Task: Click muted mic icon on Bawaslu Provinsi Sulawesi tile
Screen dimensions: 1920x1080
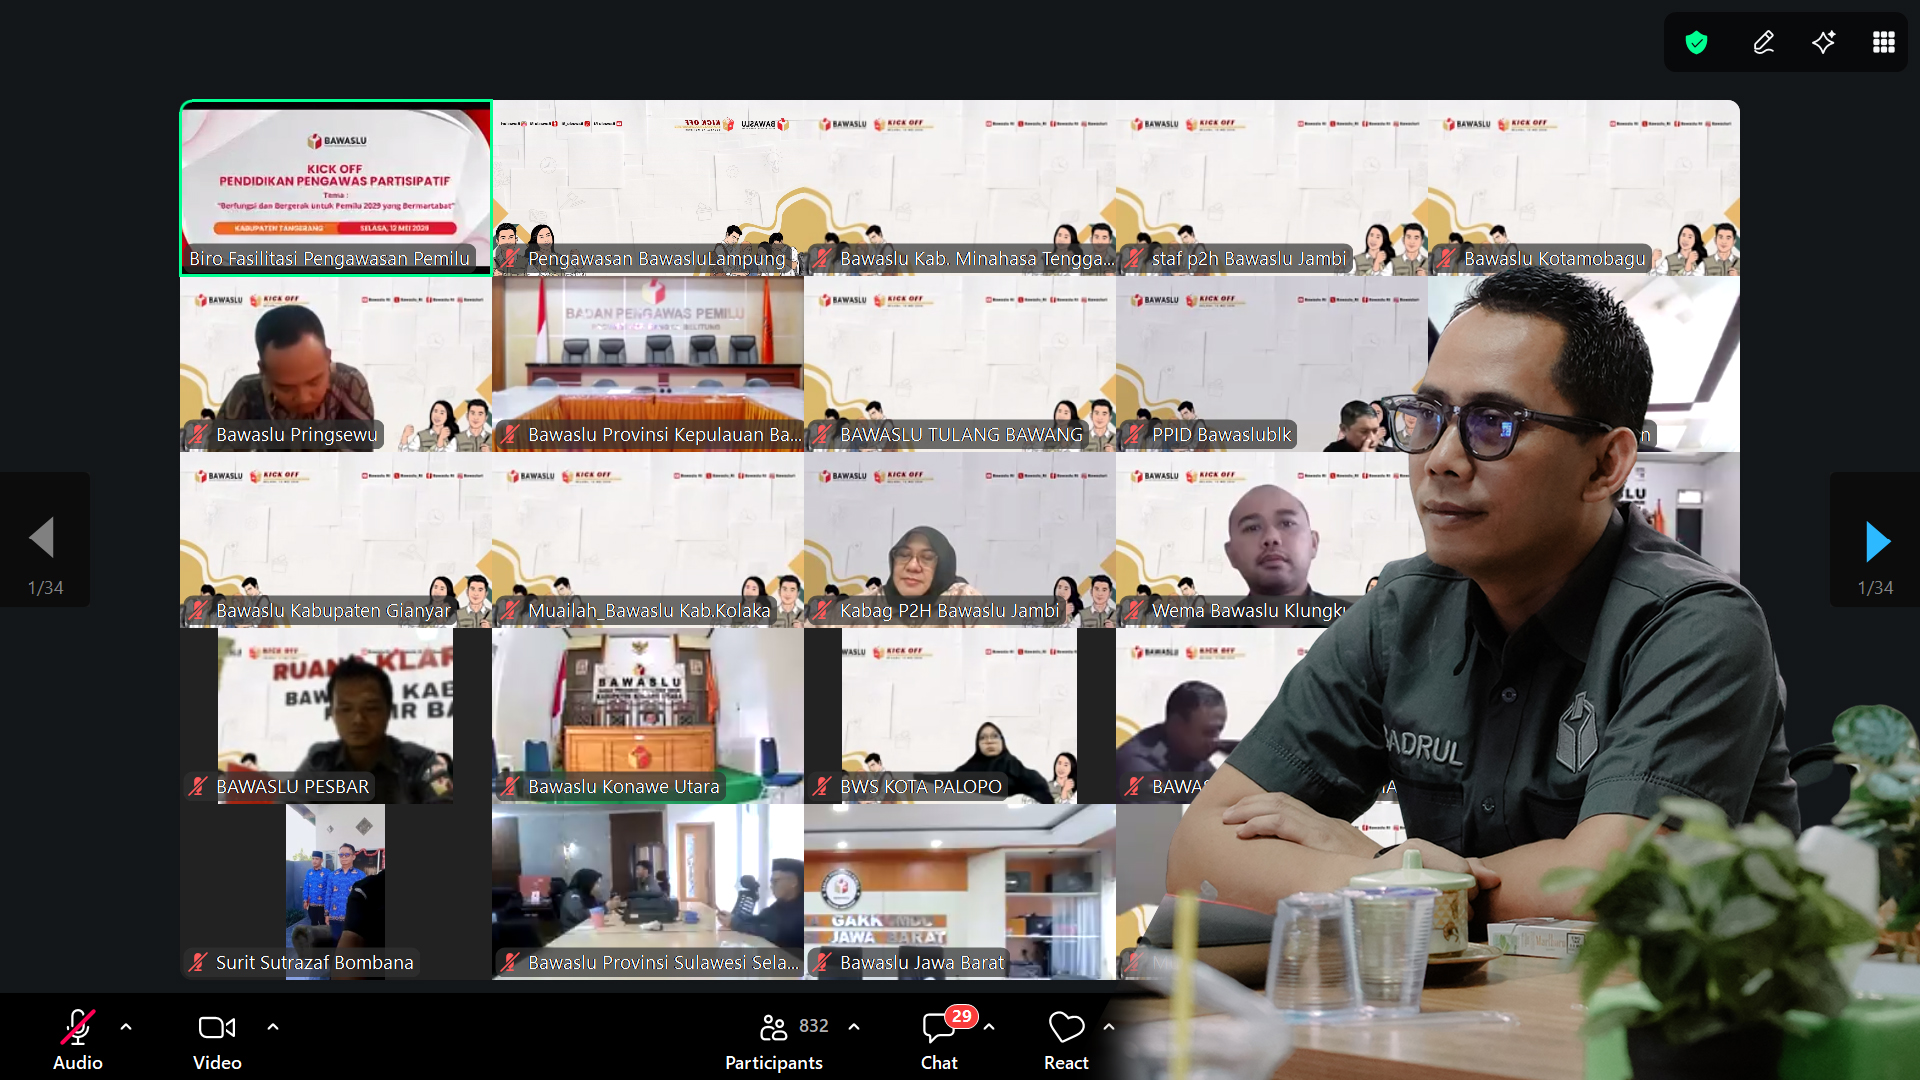Action: tap(510, 963)
